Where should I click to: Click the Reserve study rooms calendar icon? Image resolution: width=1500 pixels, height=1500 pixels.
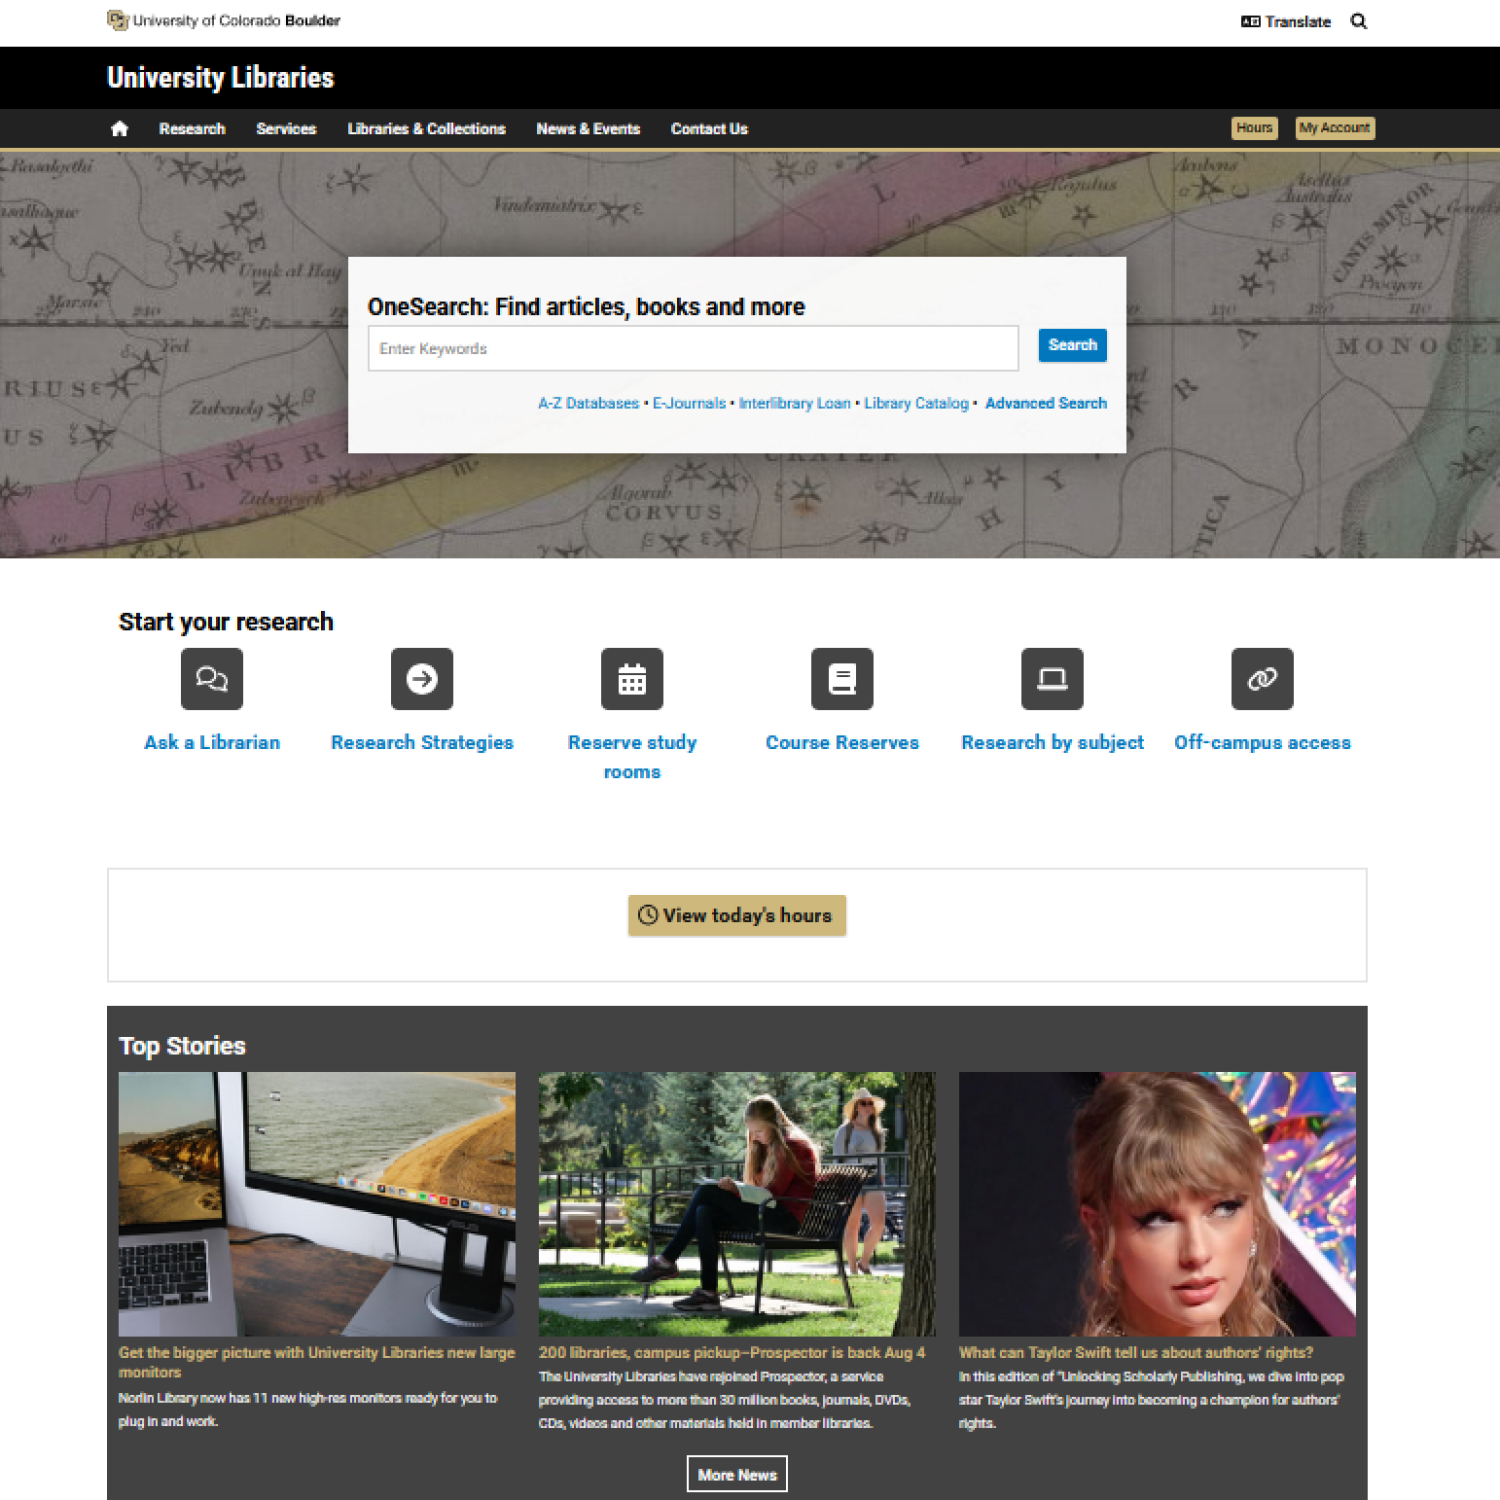point(631,679)
